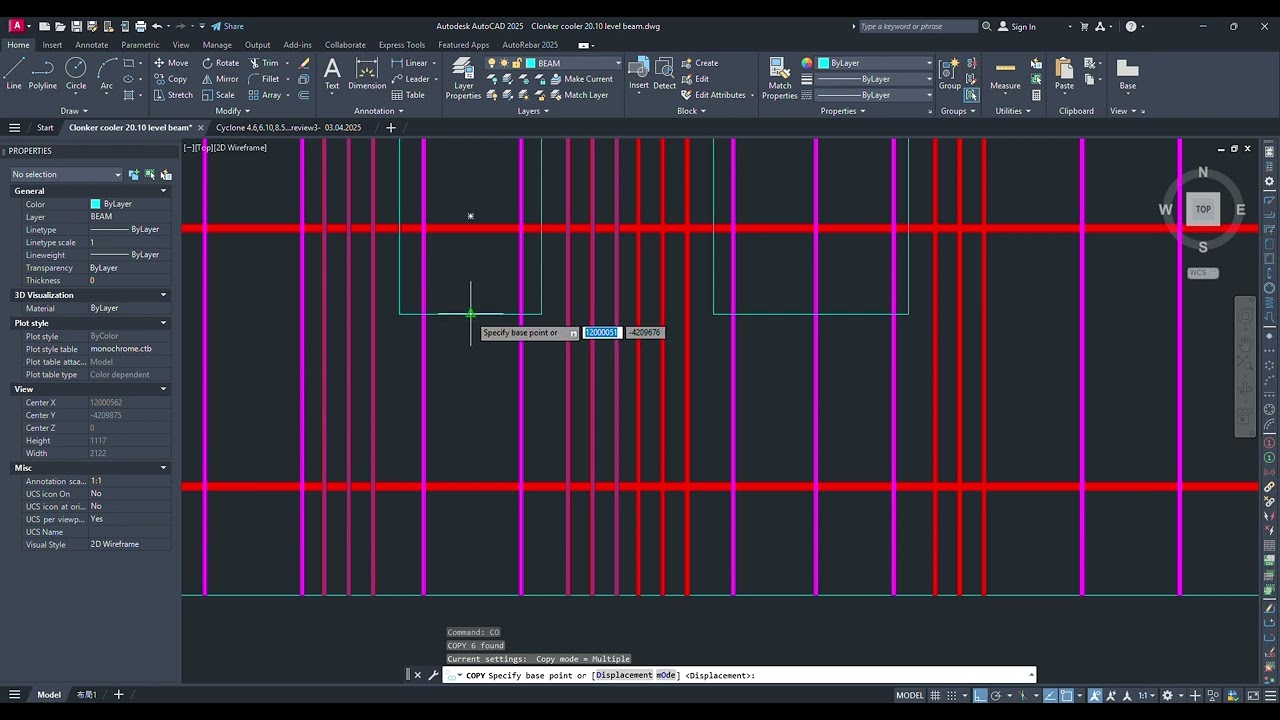Select the Array tool
This screenshot has height=720, width=1280.
coord(265,95)
